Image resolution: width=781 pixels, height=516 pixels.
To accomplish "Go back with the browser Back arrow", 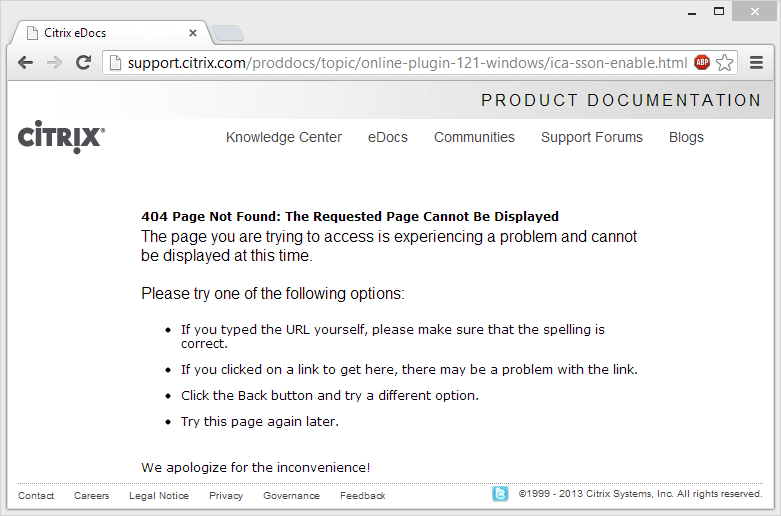I will point(25,63).
